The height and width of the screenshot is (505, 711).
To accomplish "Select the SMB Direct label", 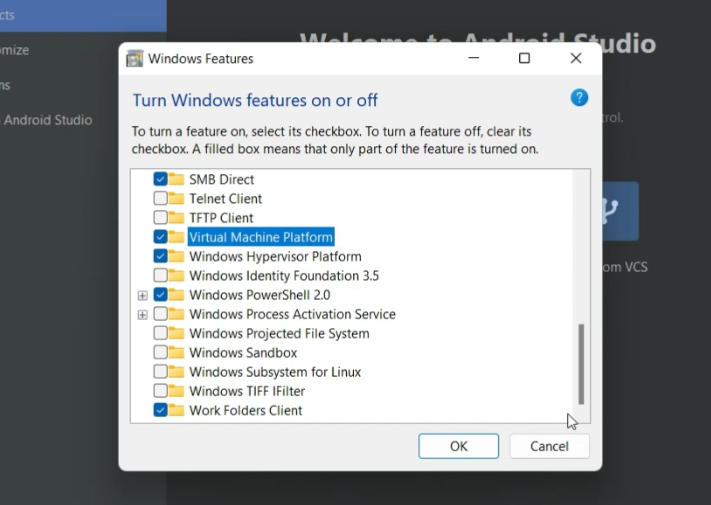I will [x=221, y=180].
